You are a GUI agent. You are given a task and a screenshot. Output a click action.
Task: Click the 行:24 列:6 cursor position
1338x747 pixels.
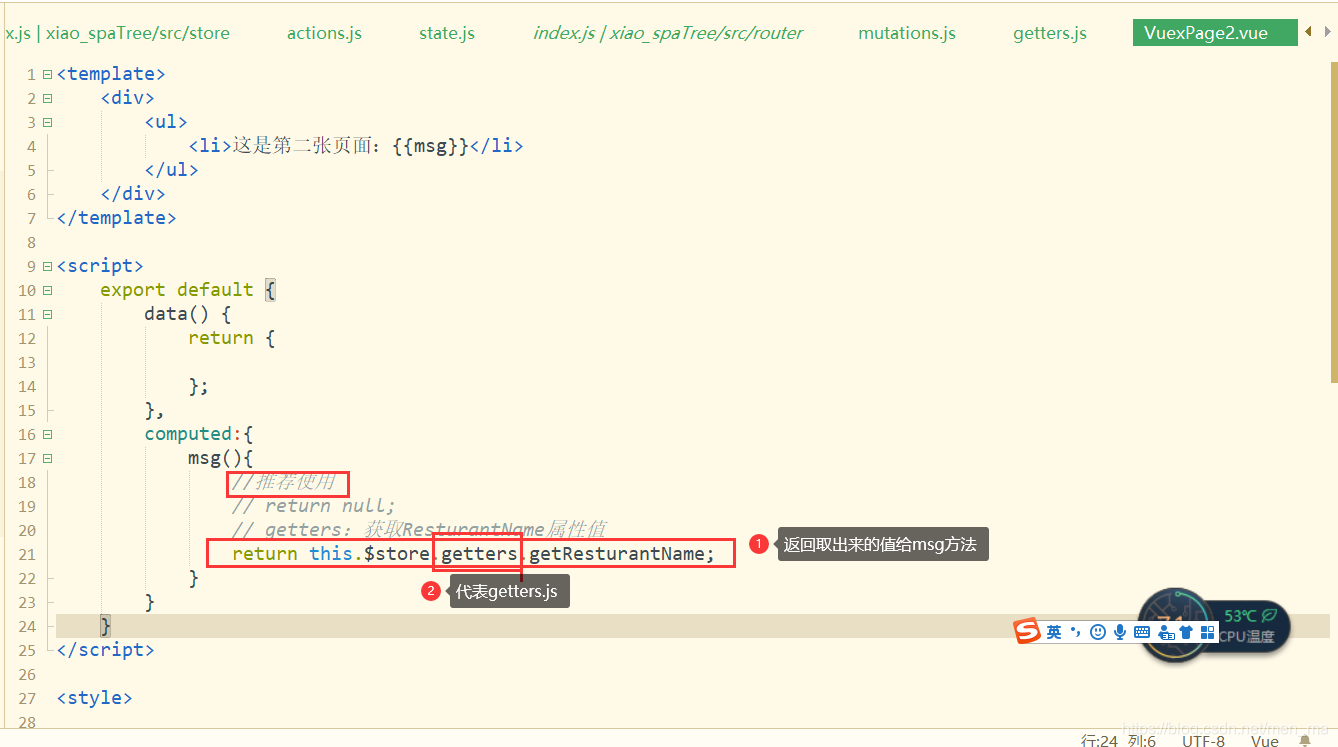pyautogui.click(x=1118, y=741)
